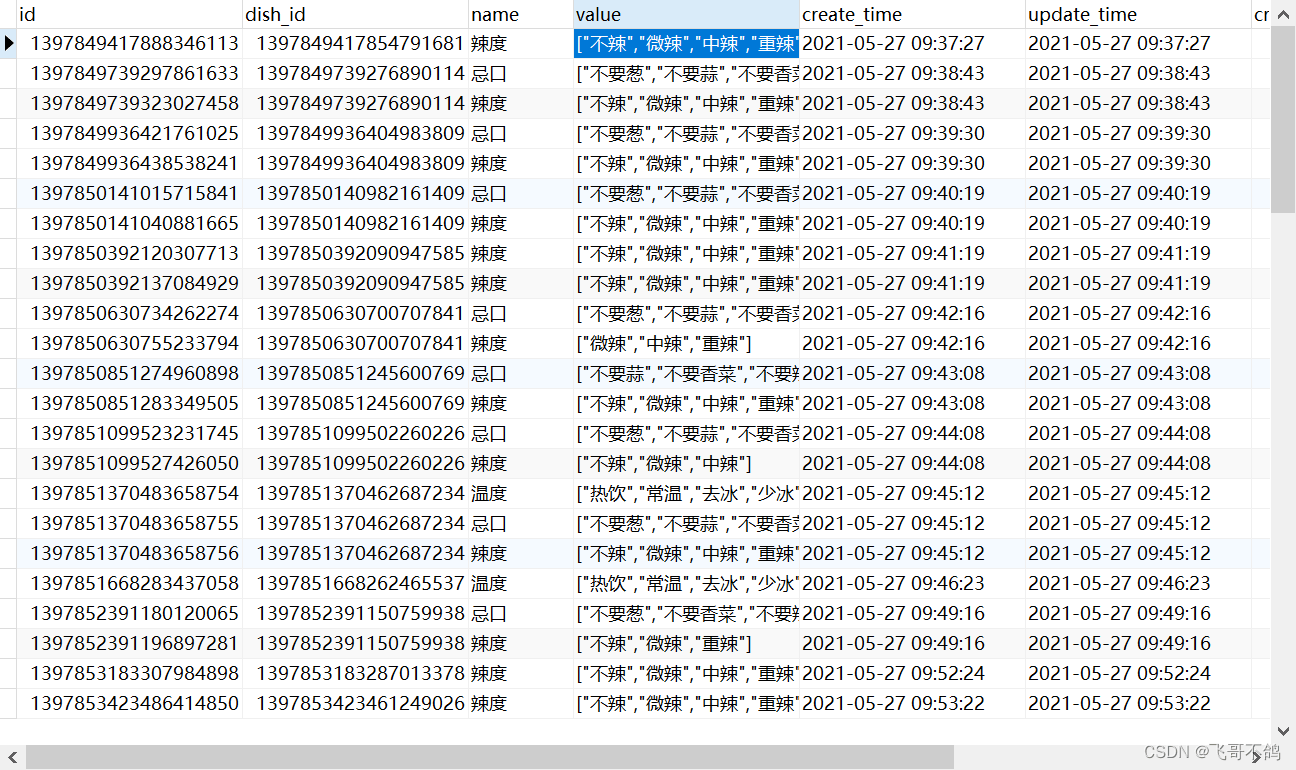Click create_time cell 2021-05-27 09:53:22
Screen dimensions: 1296x770
[912, 703]
